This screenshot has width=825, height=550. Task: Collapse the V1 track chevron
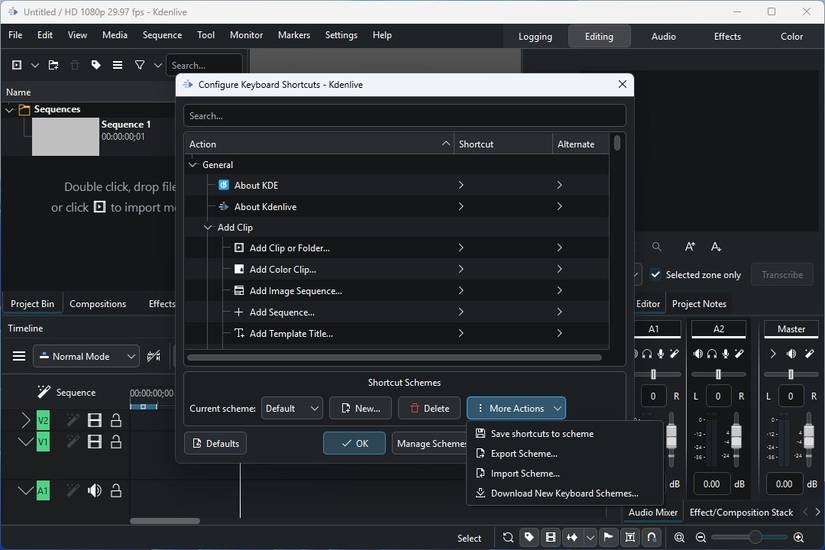25,442
